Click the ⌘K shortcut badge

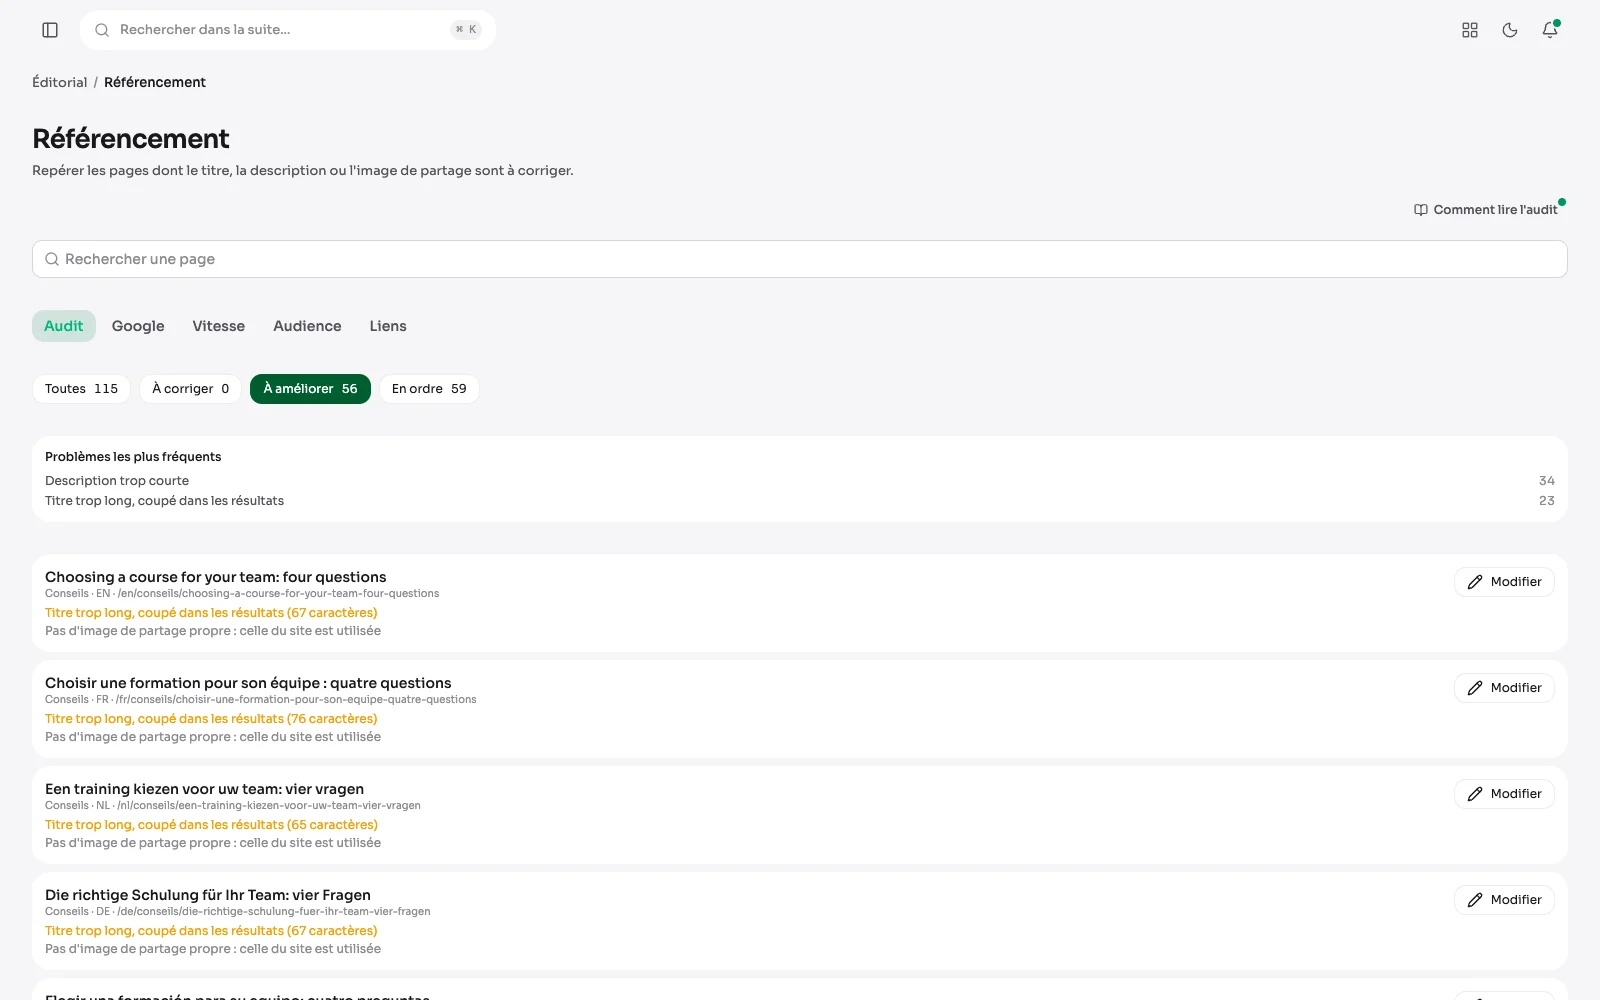pyautogui.click(x=466, y=30)
